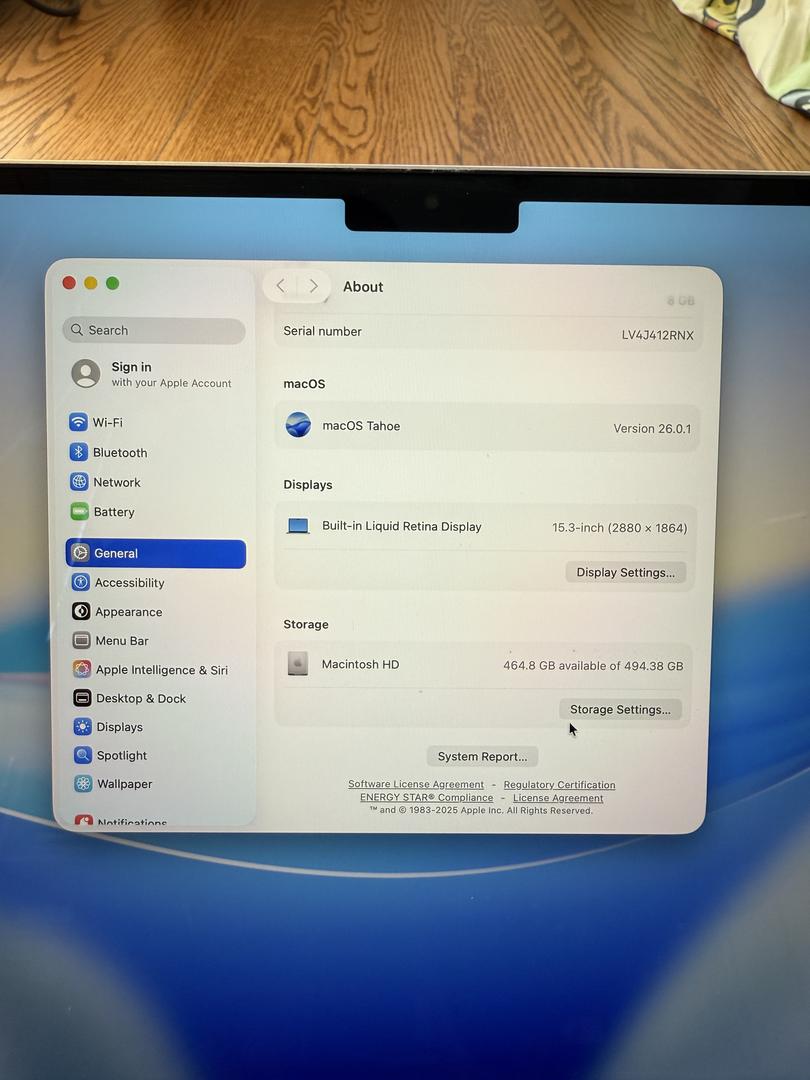Open Spotlight settings pane
Screen dimensions: 810x1080
coord(121,756)
